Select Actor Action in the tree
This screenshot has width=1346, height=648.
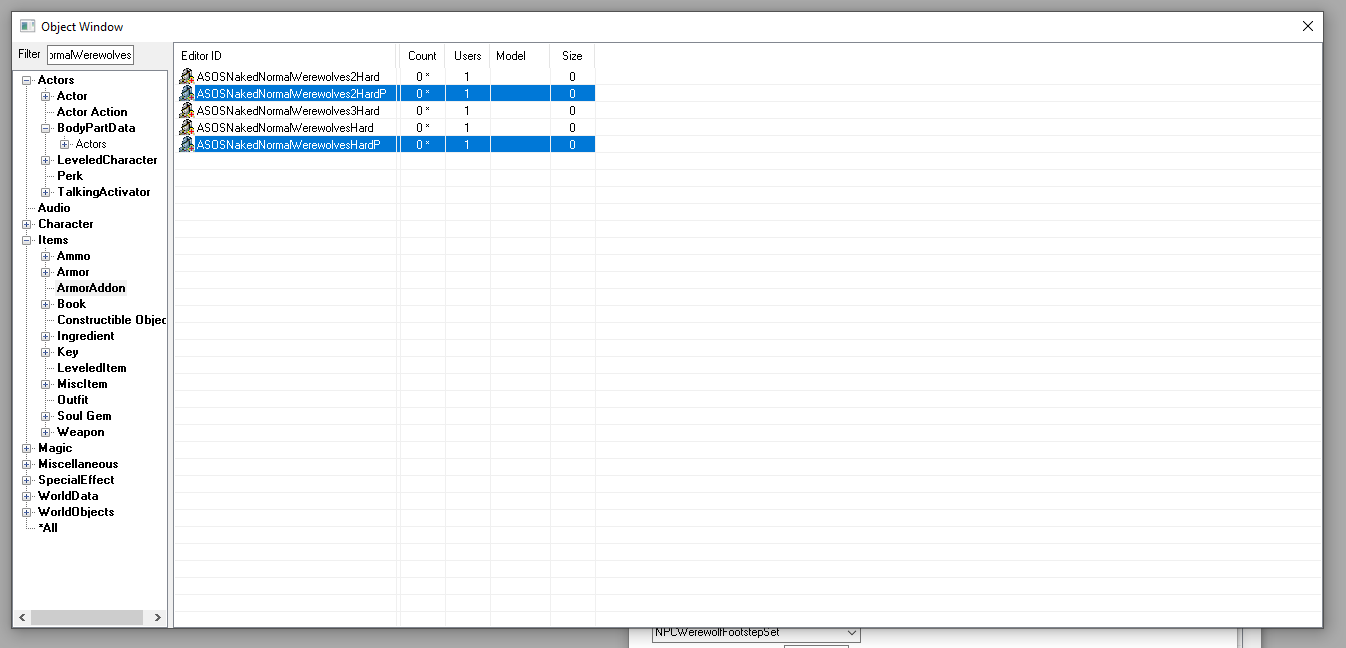tap(92, 112)
